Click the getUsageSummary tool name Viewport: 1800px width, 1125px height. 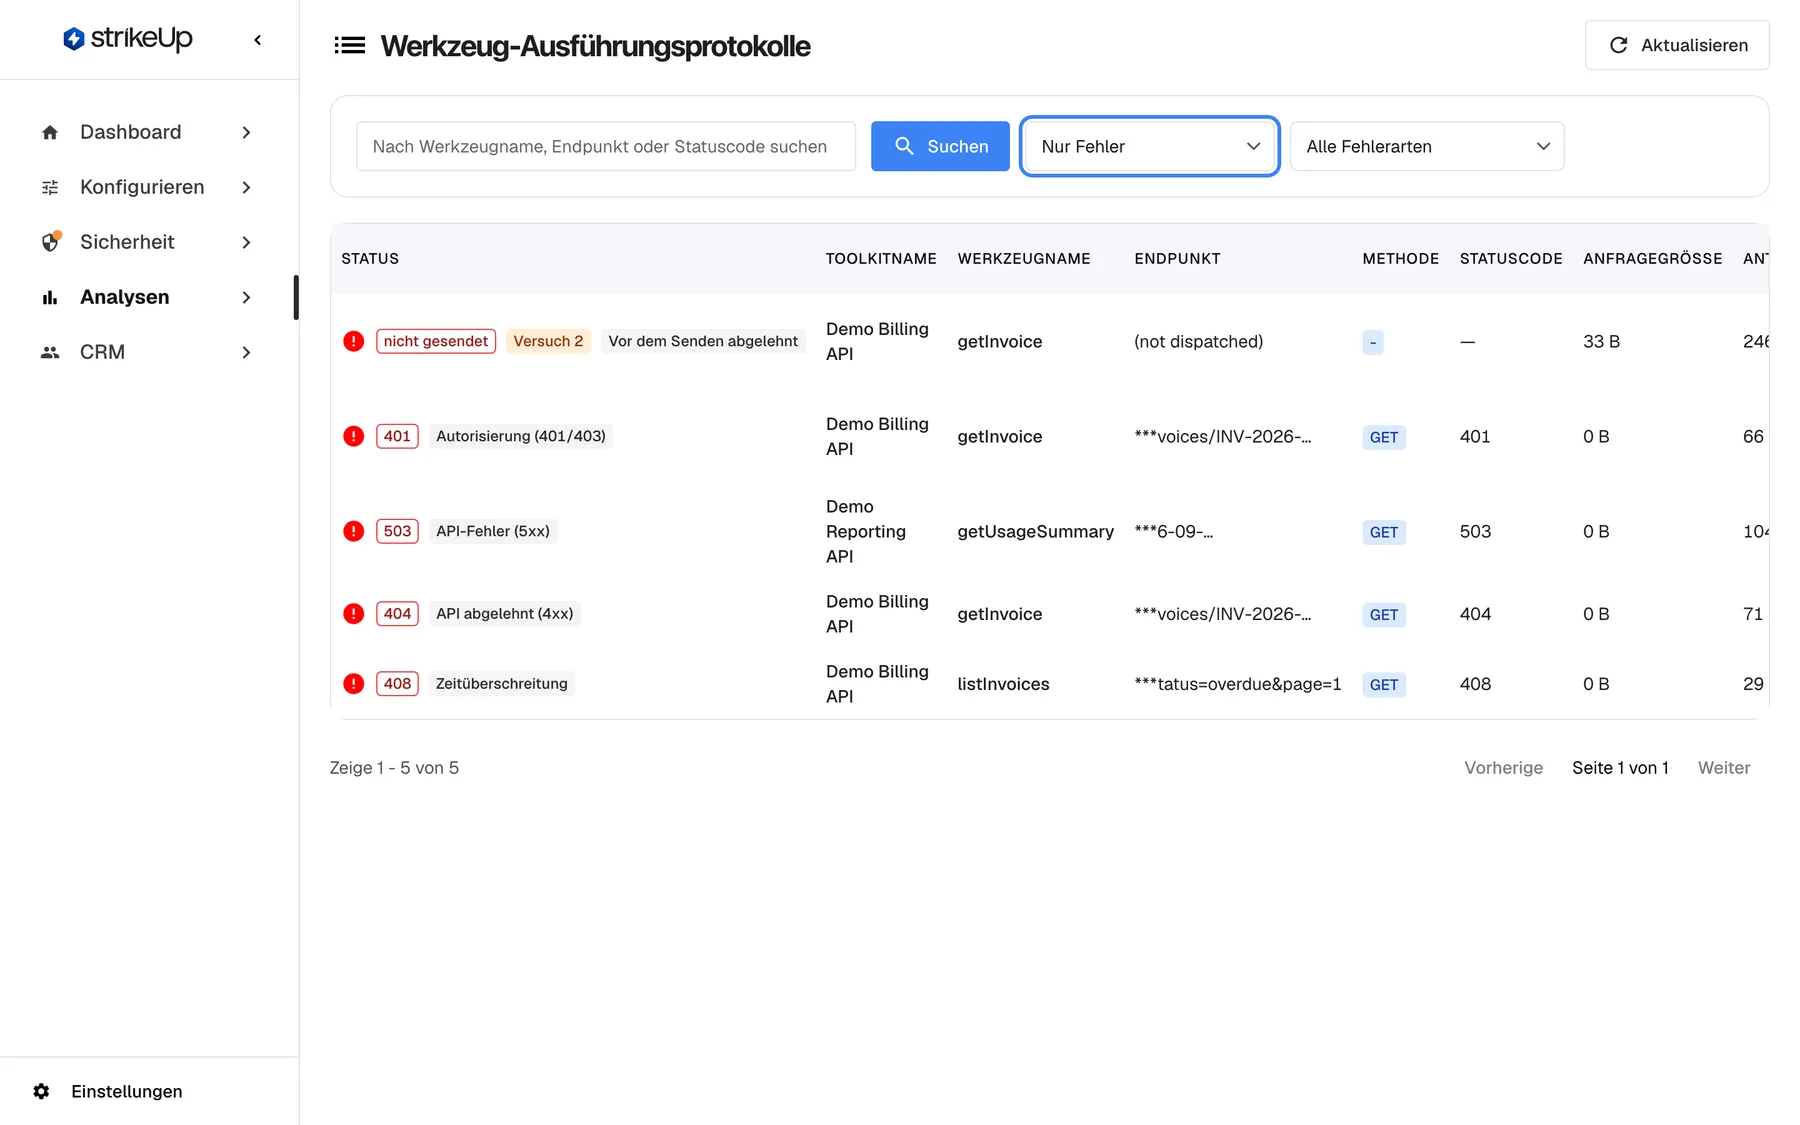(x=1035, y=531)
